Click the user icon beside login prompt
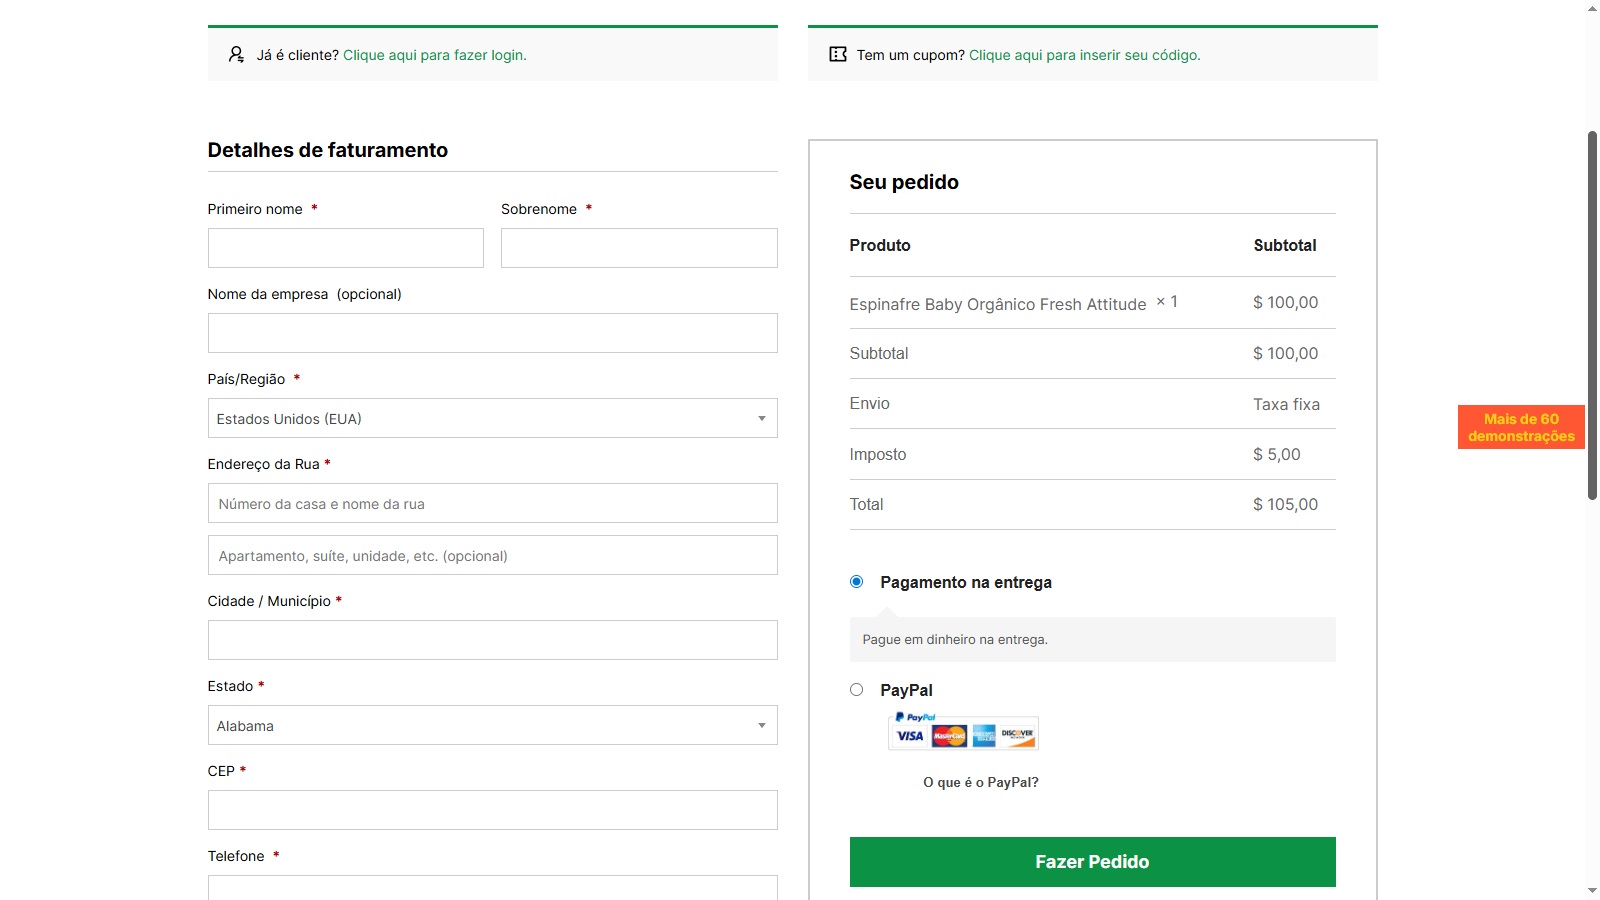The width and height of the screenshot is (1600, 900). [x=236, y=55]
